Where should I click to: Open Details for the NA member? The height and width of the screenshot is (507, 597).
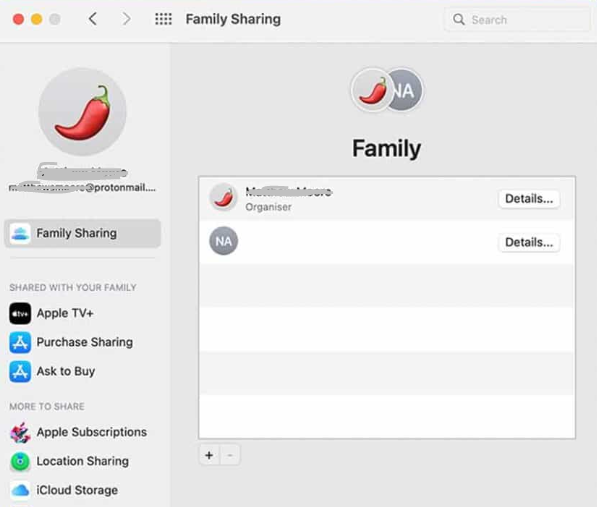point(529,242)
